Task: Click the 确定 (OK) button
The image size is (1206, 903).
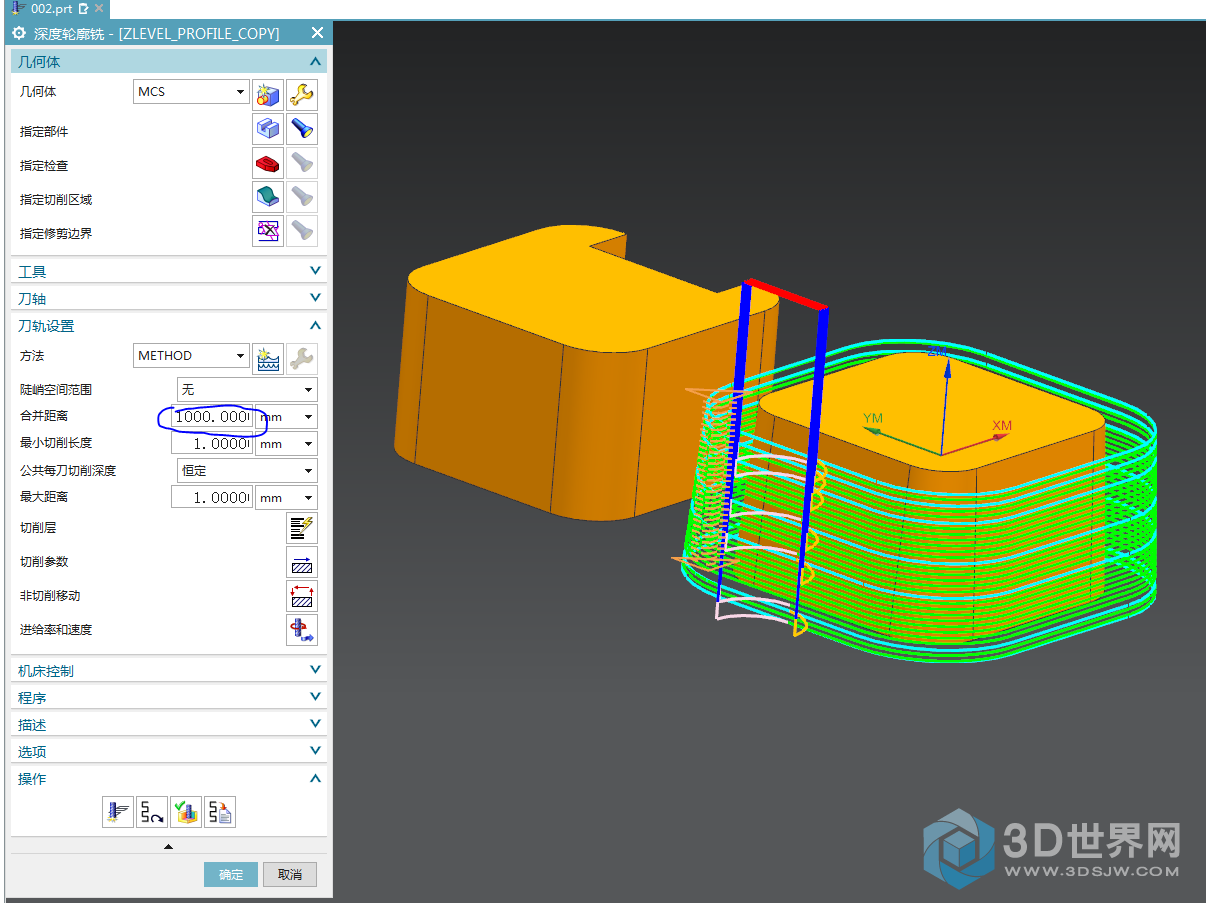Action: pos(231,874)
